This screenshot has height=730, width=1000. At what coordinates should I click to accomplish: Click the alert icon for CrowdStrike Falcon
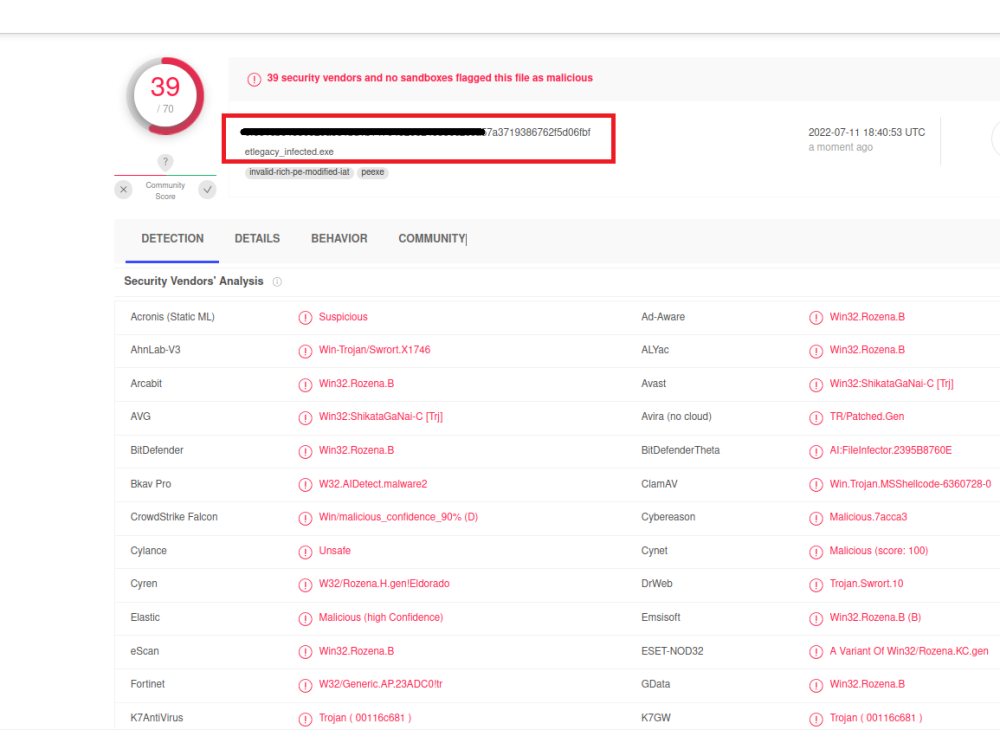click(305, 518)
